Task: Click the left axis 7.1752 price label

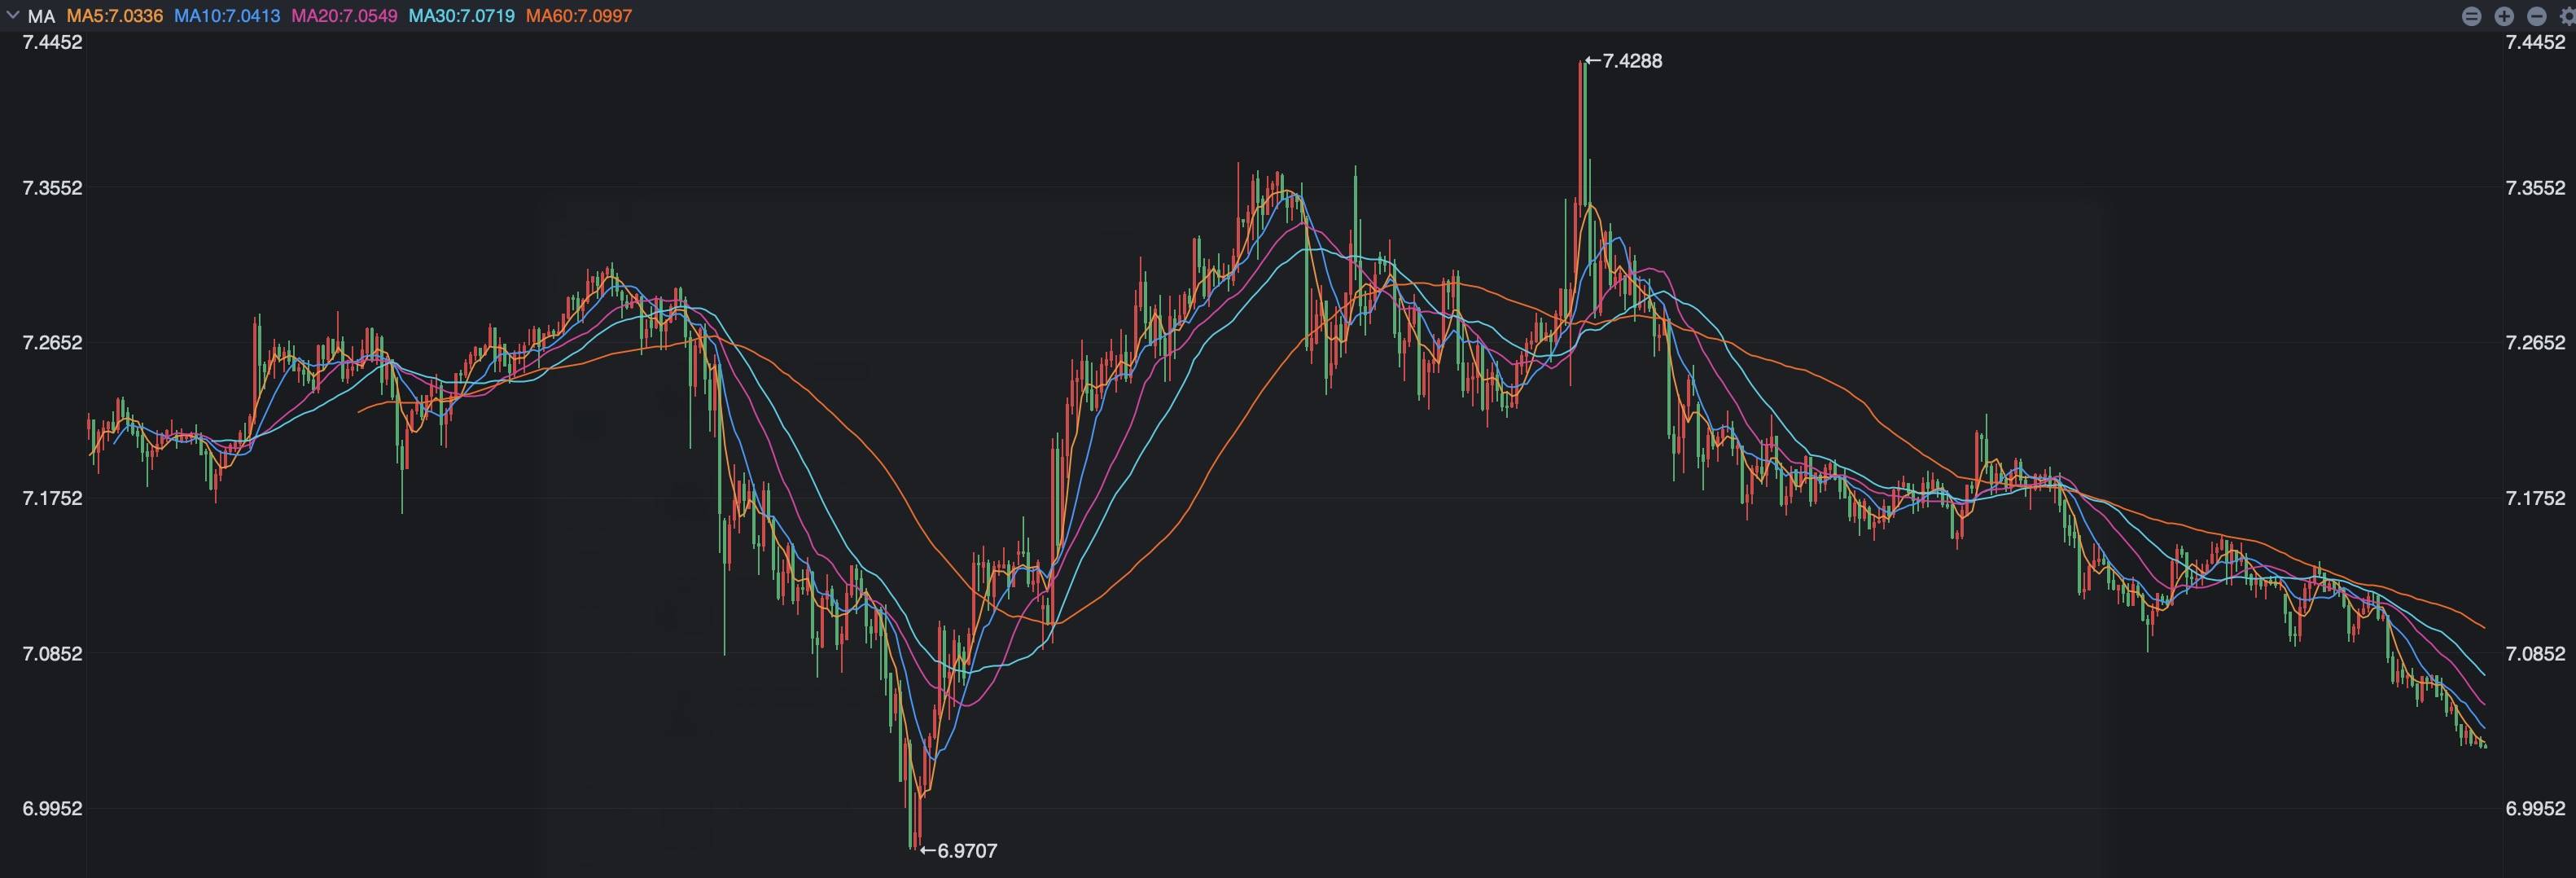Action: 52,498
